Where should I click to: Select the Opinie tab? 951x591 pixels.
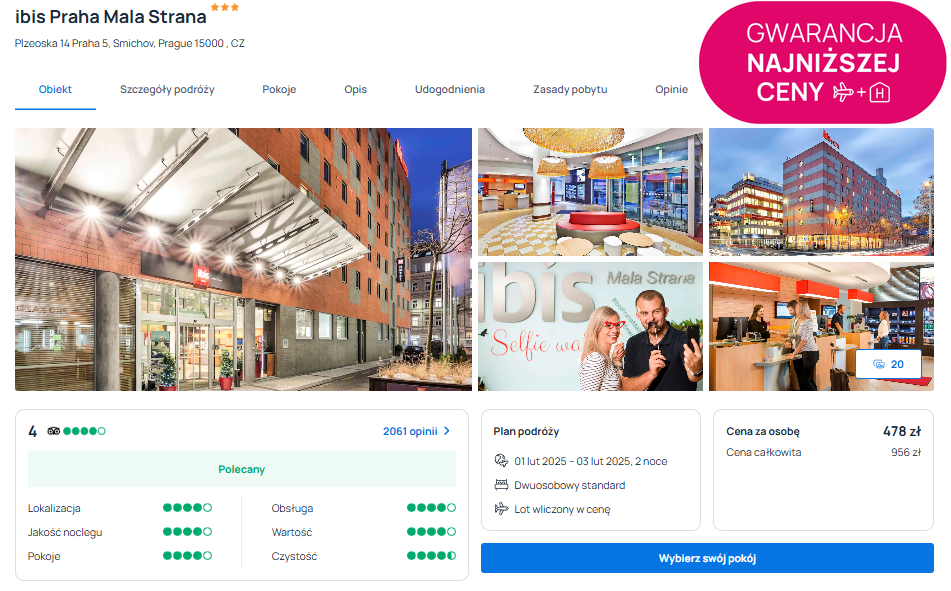[671, 89]
